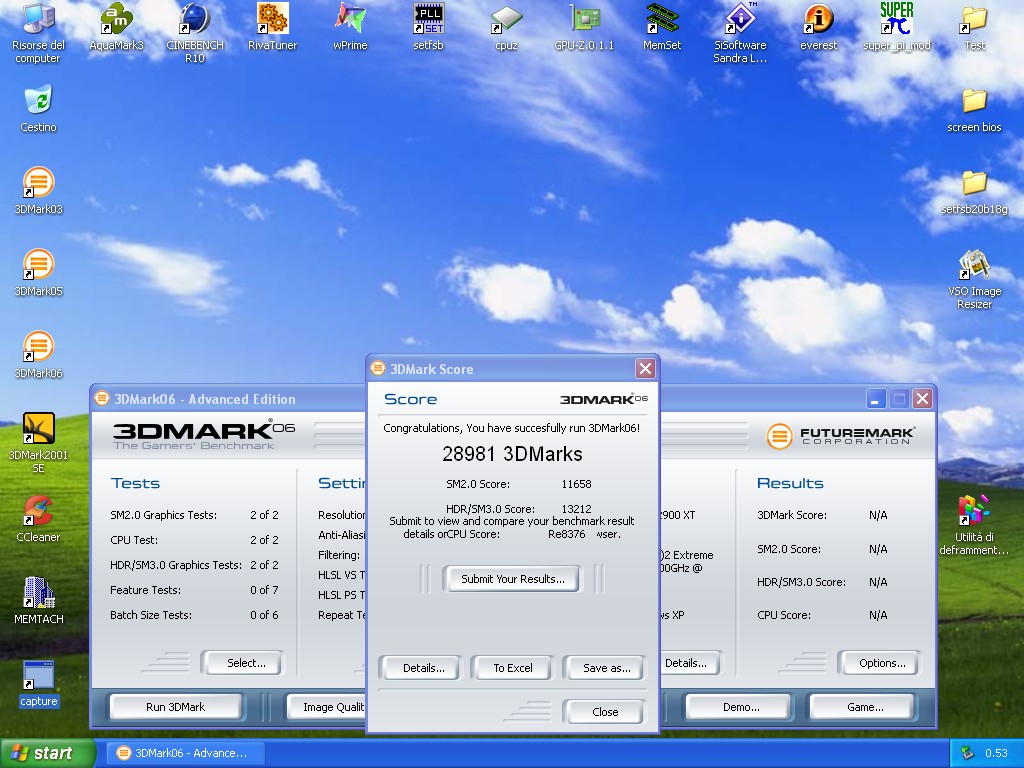Click the HDR/SM3.0 Score value 13212

pos(576,509)
